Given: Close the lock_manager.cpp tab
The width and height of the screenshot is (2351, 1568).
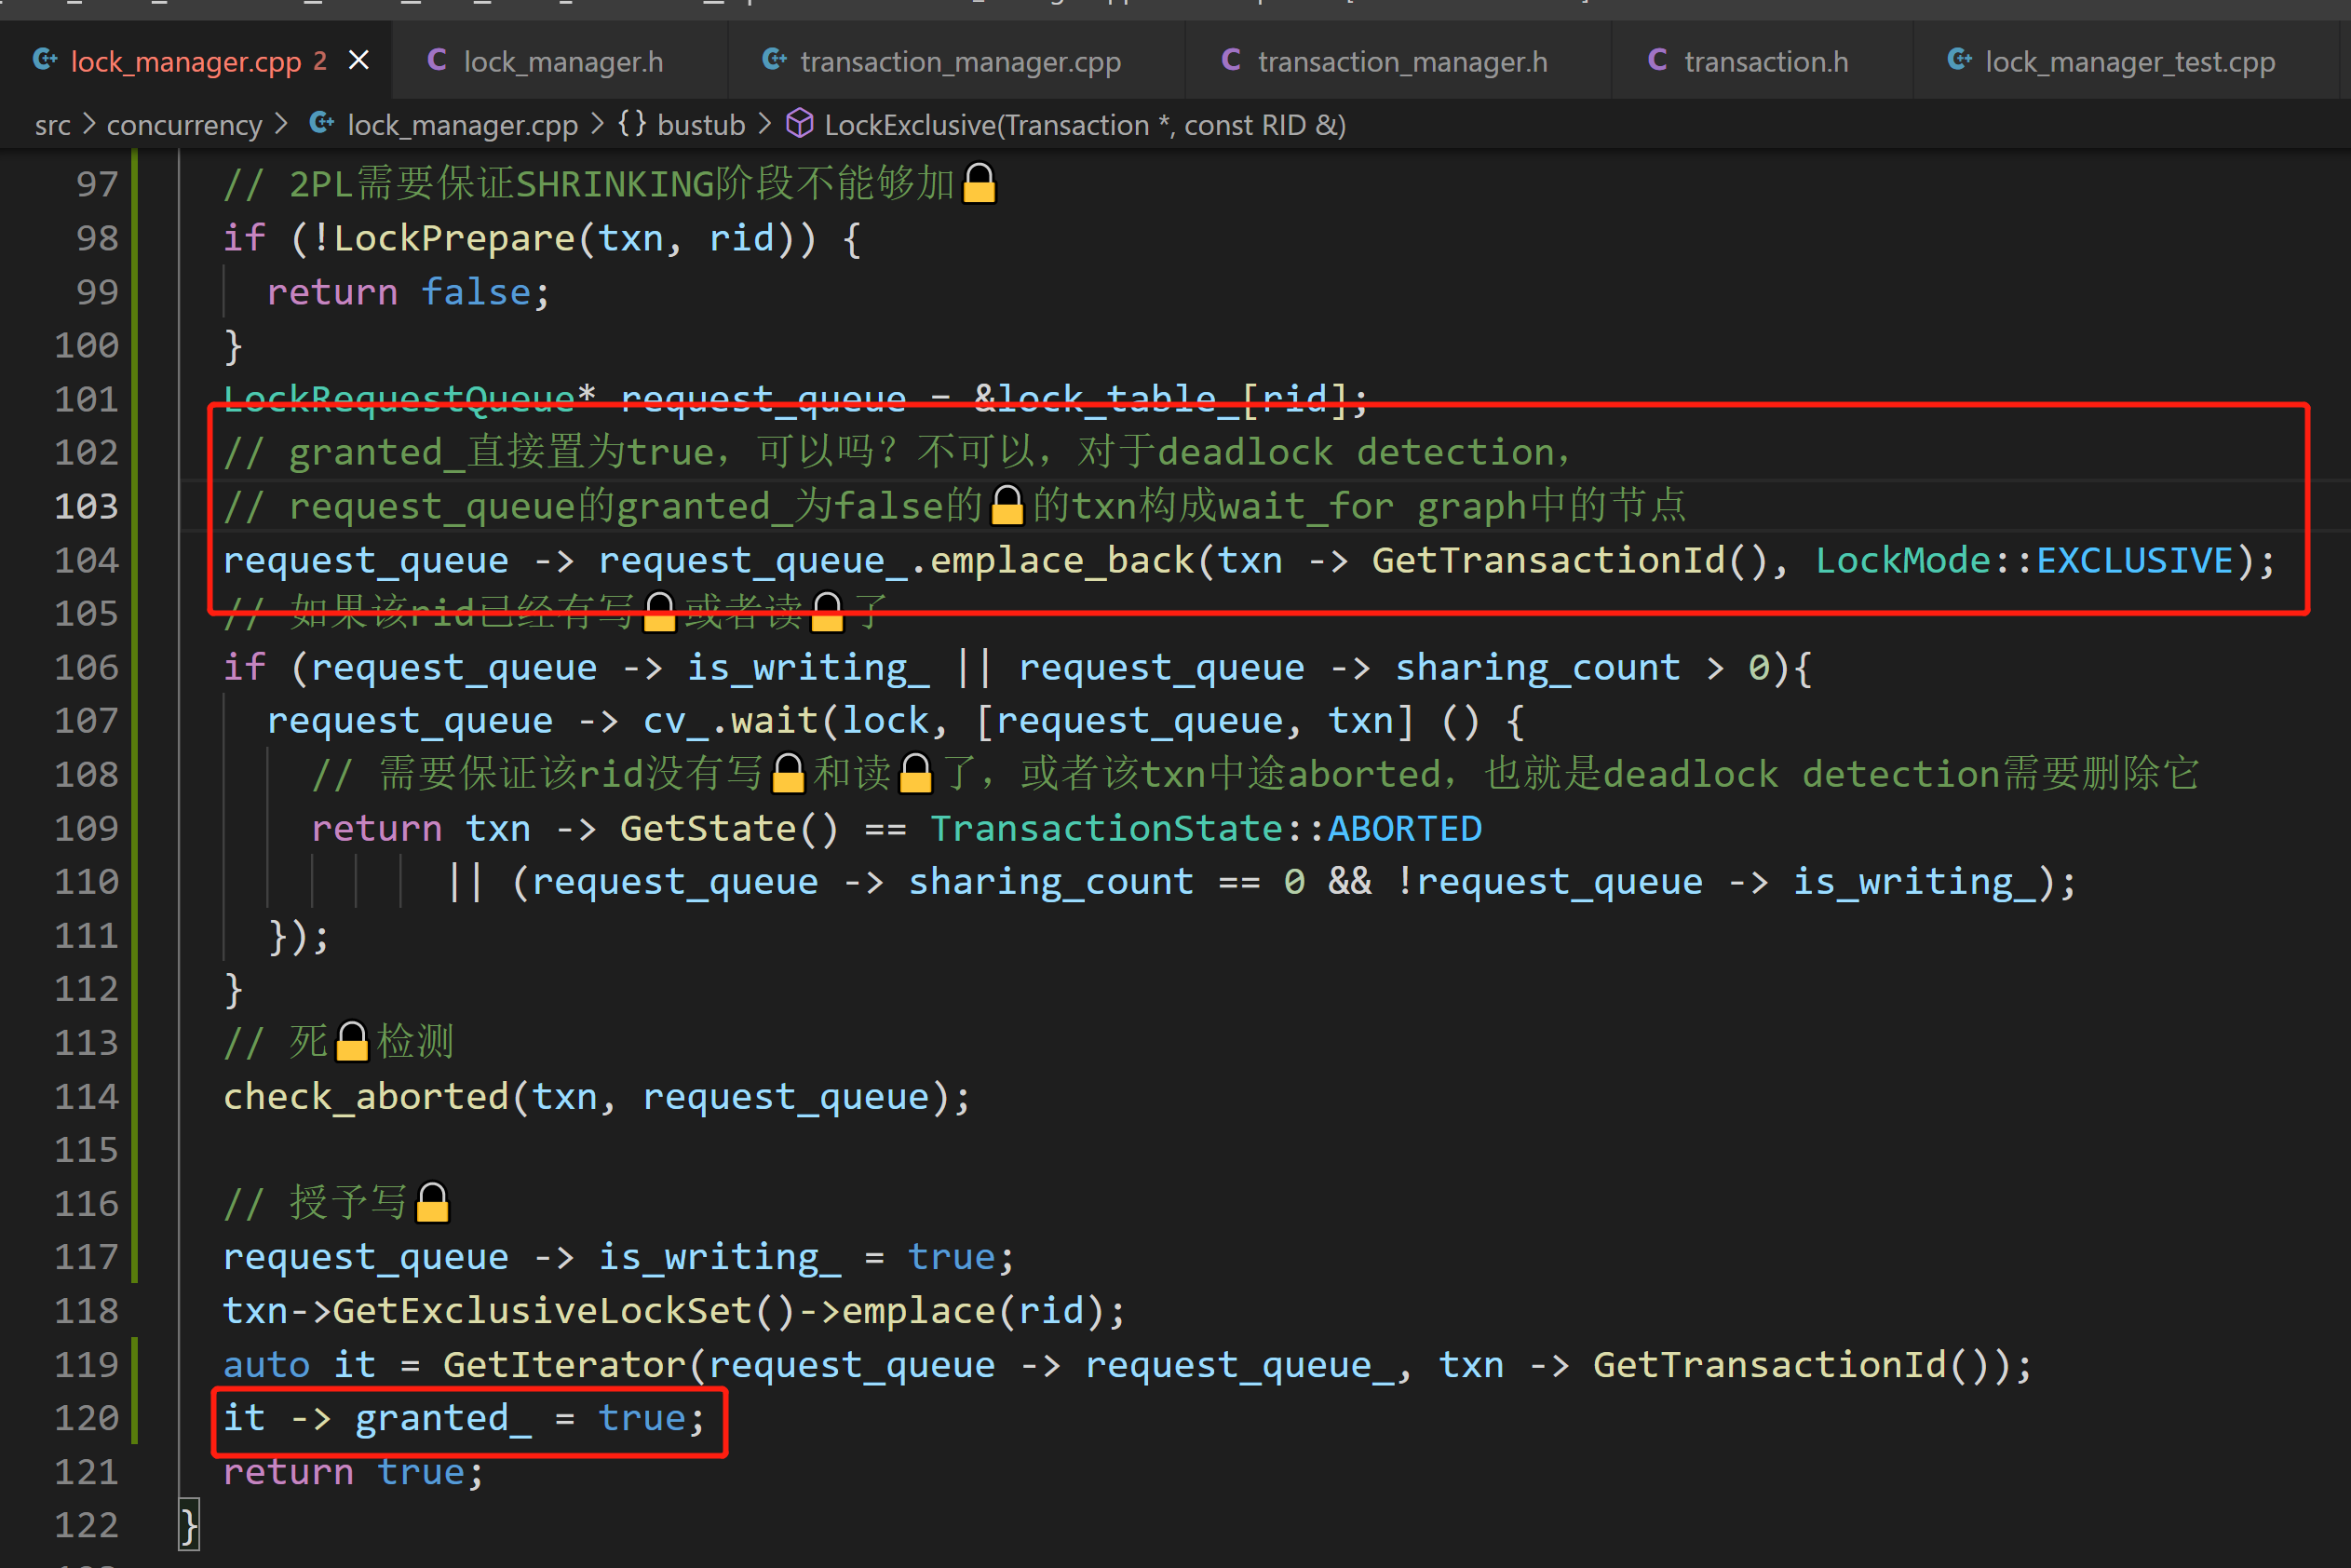Looking at the screenshot, I should [x=358, y=61].
